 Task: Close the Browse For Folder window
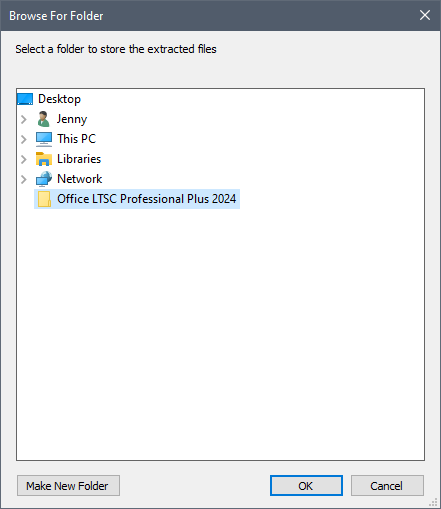tap(425, 15)
